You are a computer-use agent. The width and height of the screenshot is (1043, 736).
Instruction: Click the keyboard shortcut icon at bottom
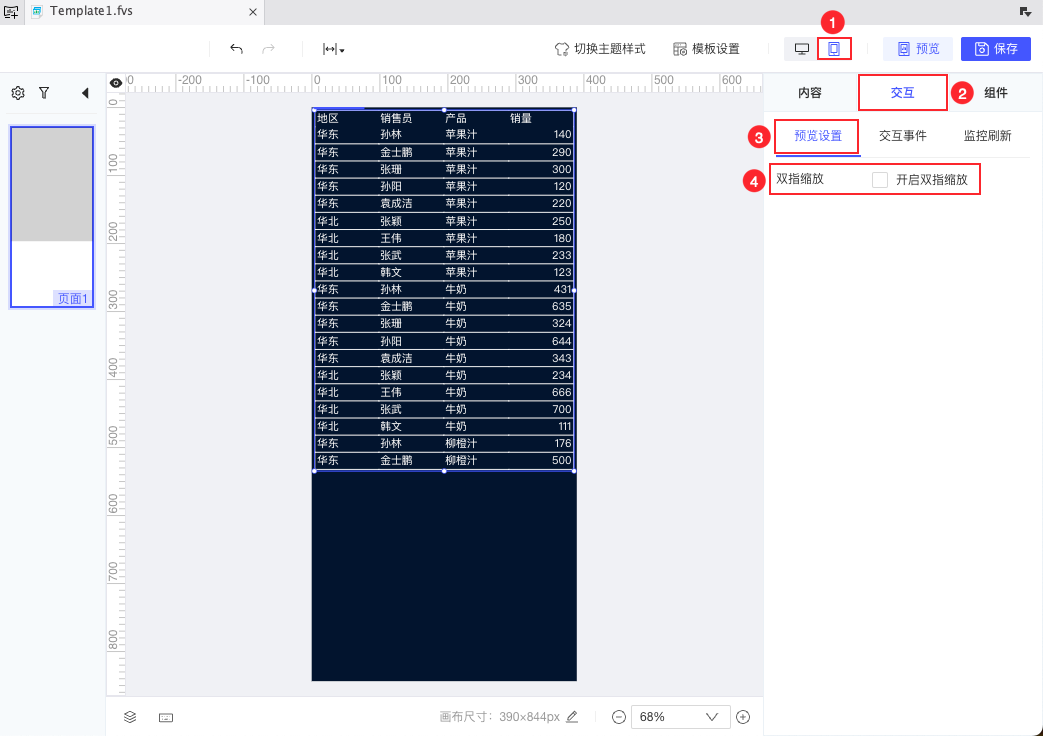click(x=166, y=717)
